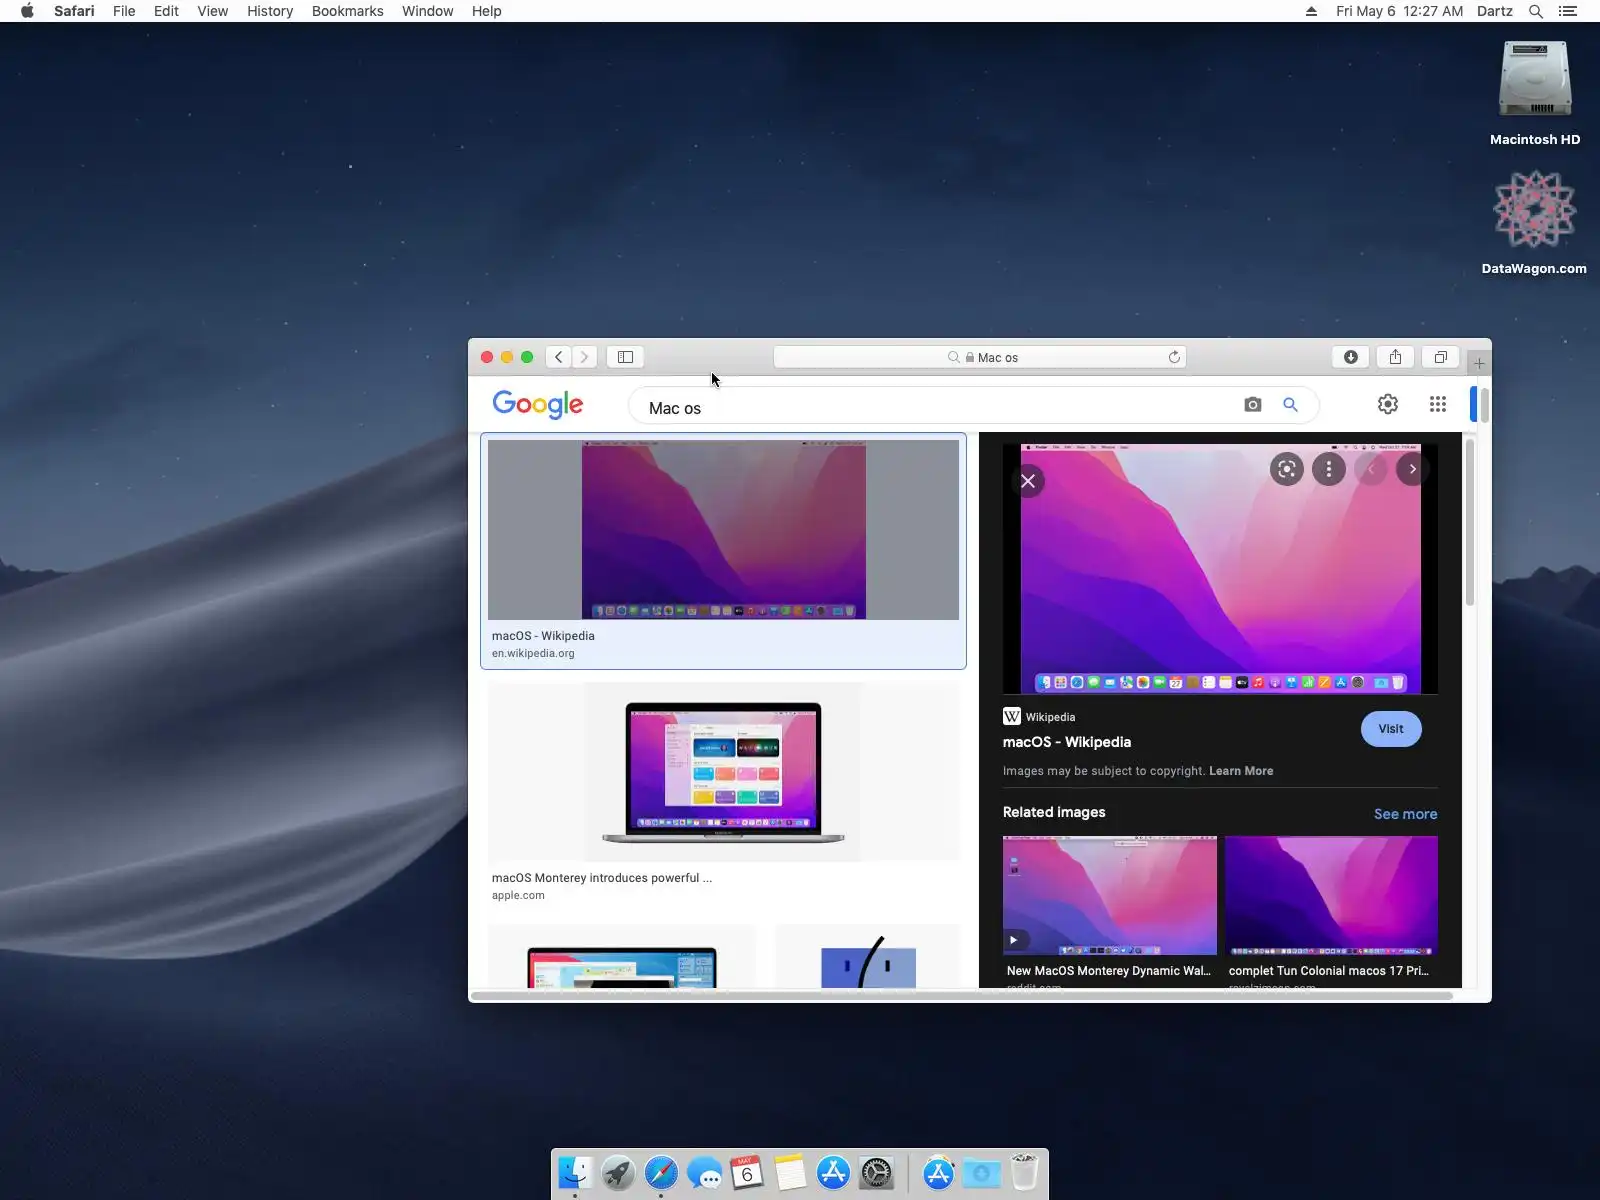The width and height of the screenshot is (1600, 1200).
Task: Open Finder from the Dock
Action: pos(575,1173)
